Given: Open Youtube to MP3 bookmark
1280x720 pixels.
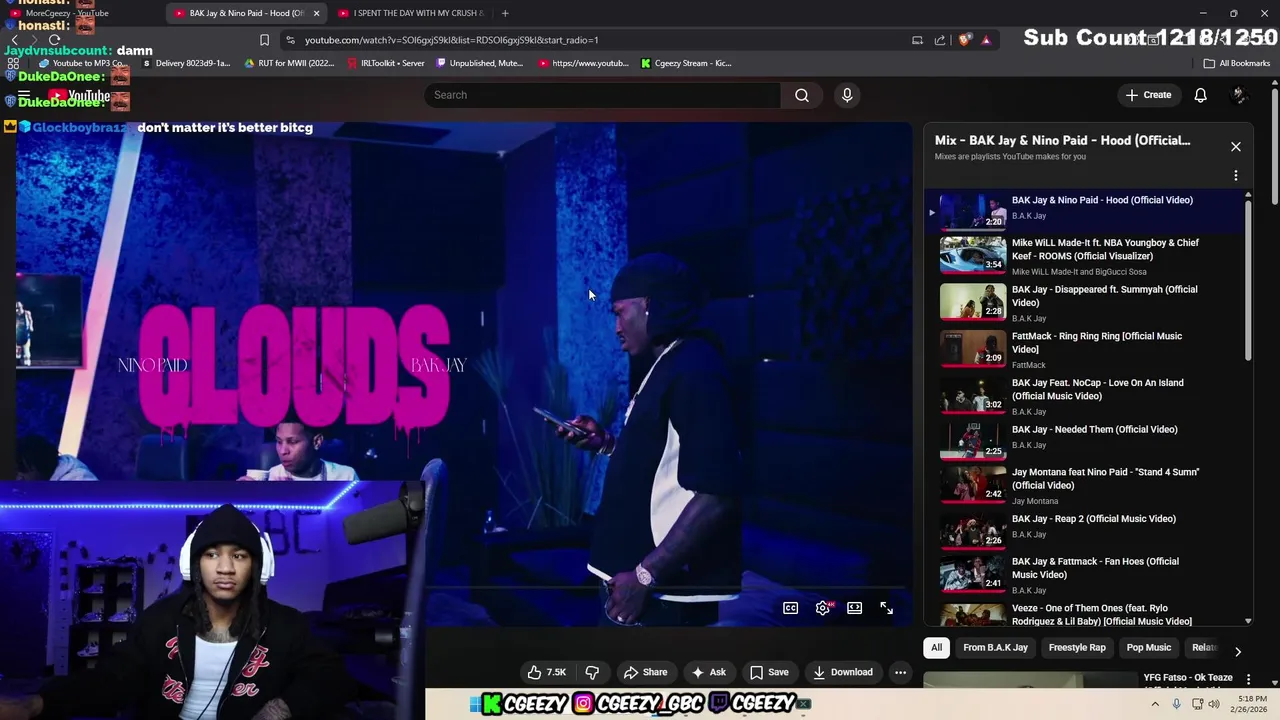Looking at the screenshot, I should point(82,63).
